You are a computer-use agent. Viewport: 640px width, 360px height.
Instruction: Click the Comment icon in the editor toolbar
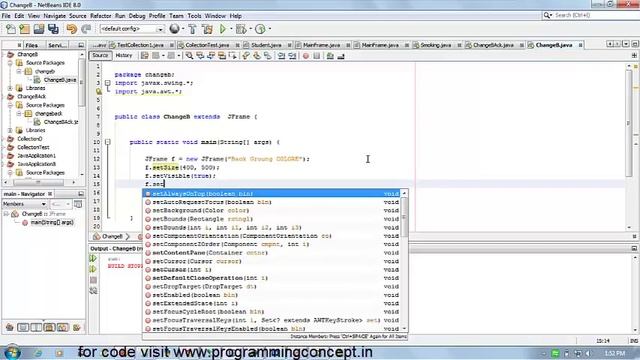tap(330, 56)
